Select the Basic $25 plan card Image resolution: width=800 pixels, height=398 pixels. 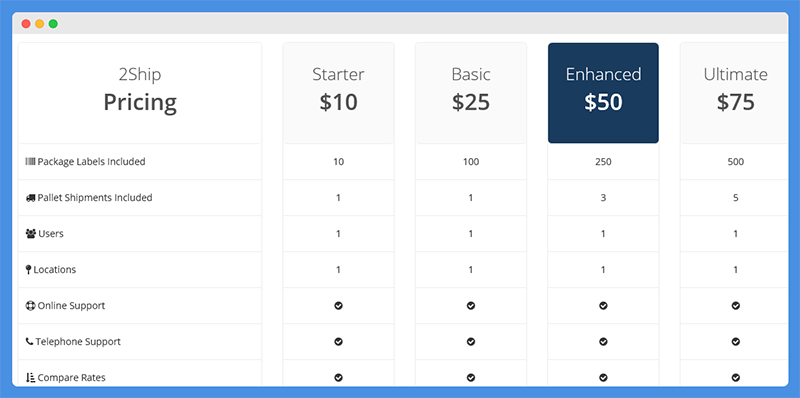[471, 93]
